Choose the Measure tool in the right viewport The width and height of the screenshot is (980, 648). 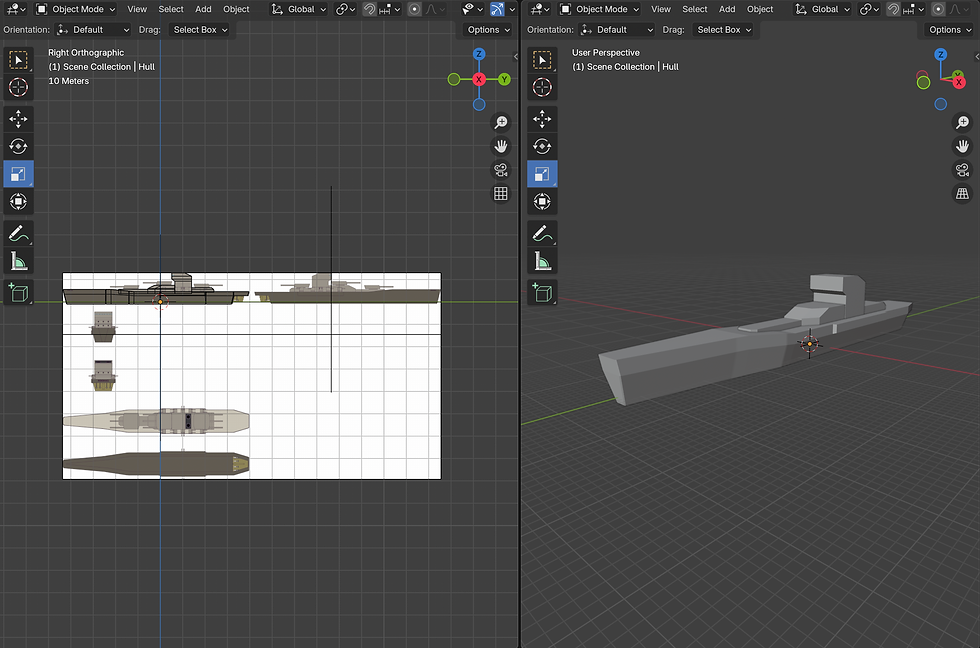542,262
